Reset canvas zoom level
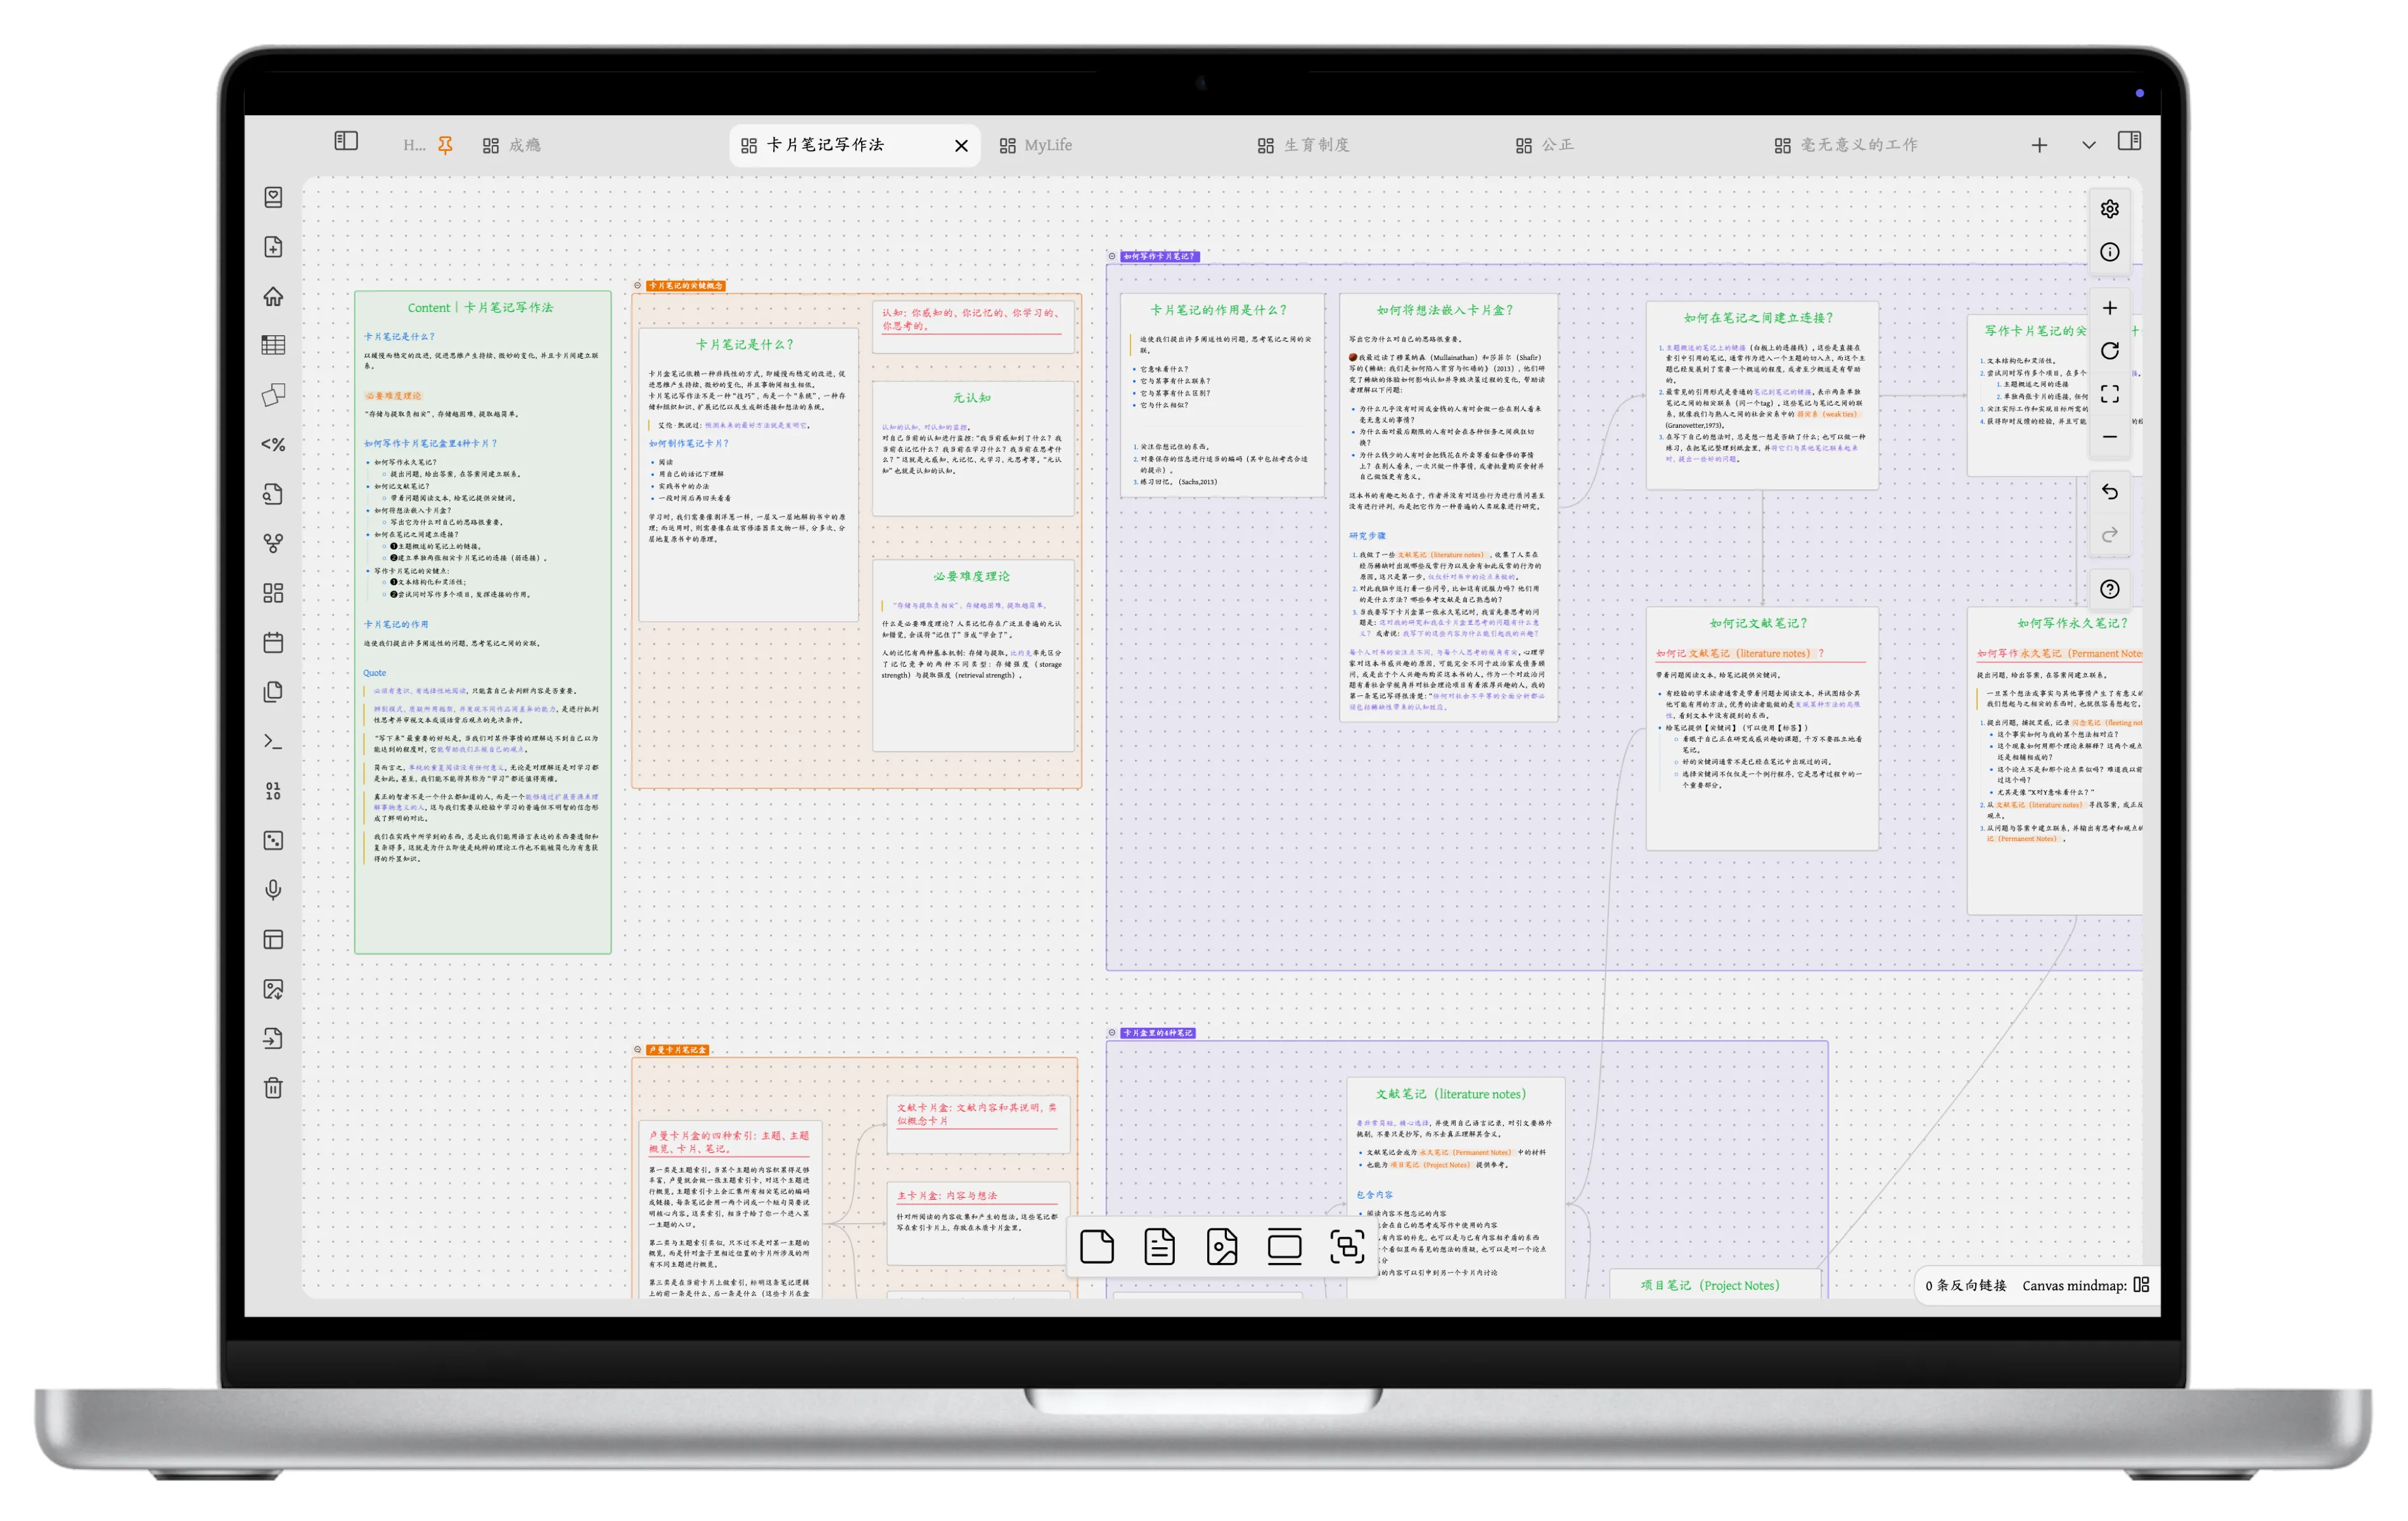2408x1521 pixels. click(2109, 351)
